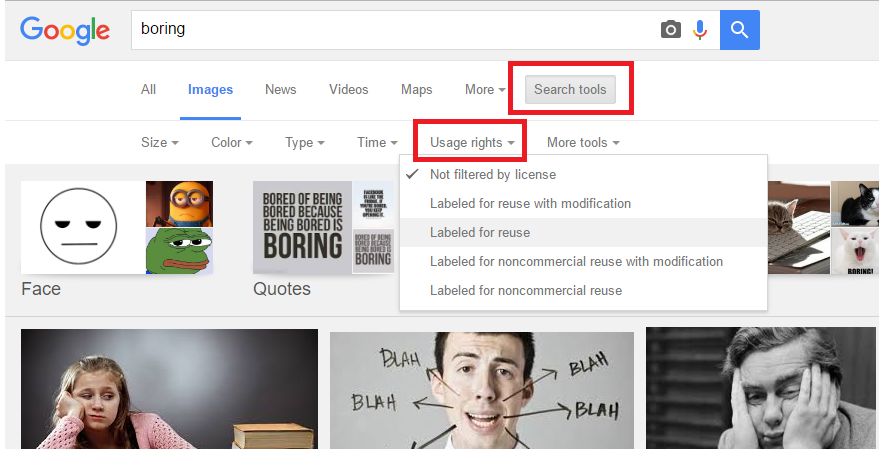The width and height of the screenshot is (879, 449).
Task: Start voice search with the microphone icon
Action: (x=700, y=29)
